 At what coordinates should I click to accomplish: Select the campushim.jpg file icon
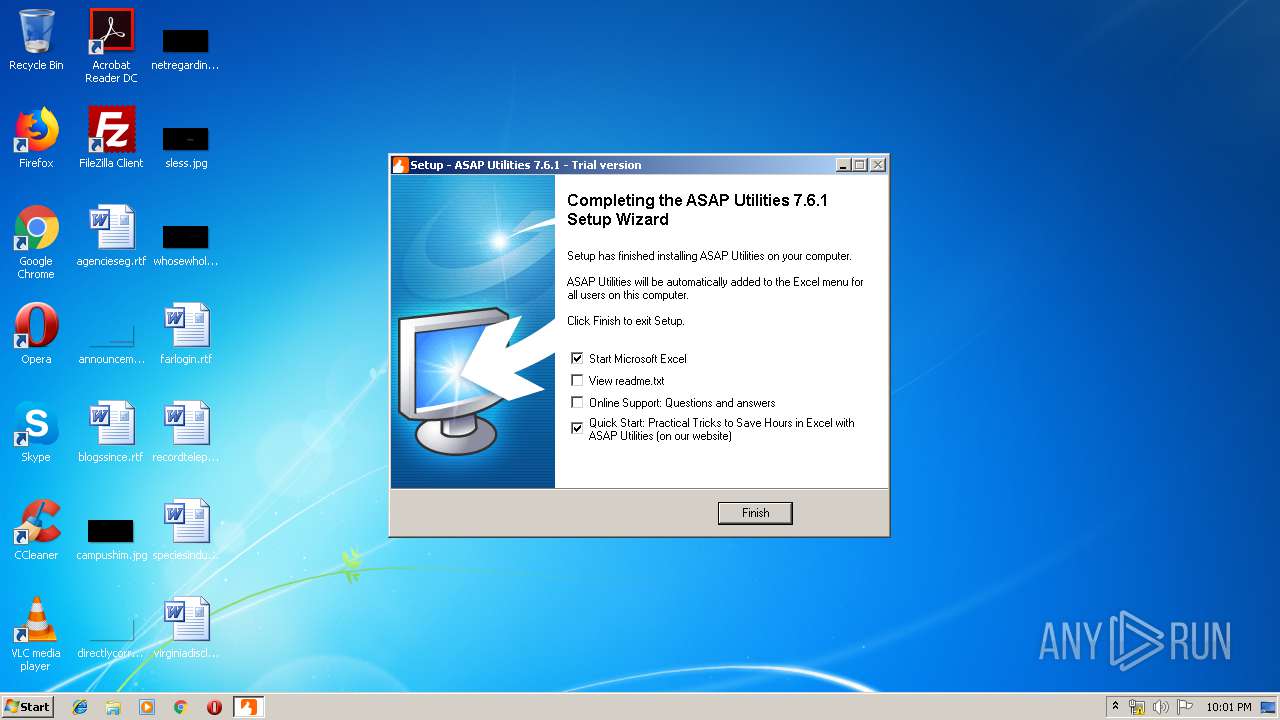[111, 541]
